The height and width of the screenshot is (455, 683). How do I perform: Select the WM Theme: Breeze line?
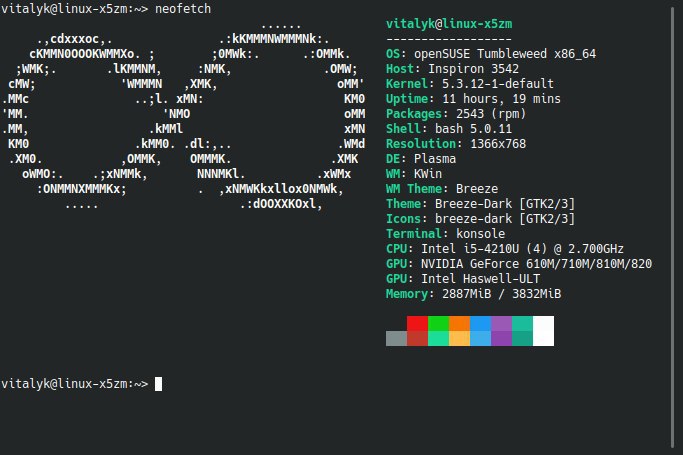pos(442,189)
